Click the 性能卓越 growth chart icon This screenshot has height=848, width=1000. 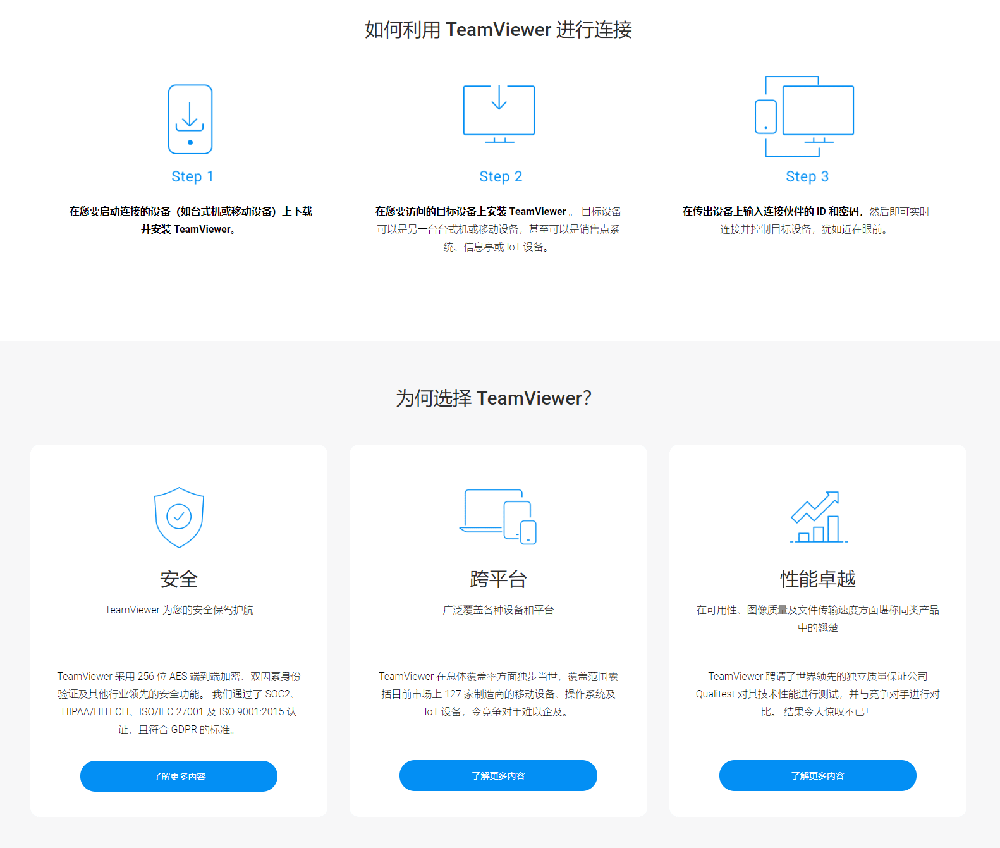coord(817,516)
